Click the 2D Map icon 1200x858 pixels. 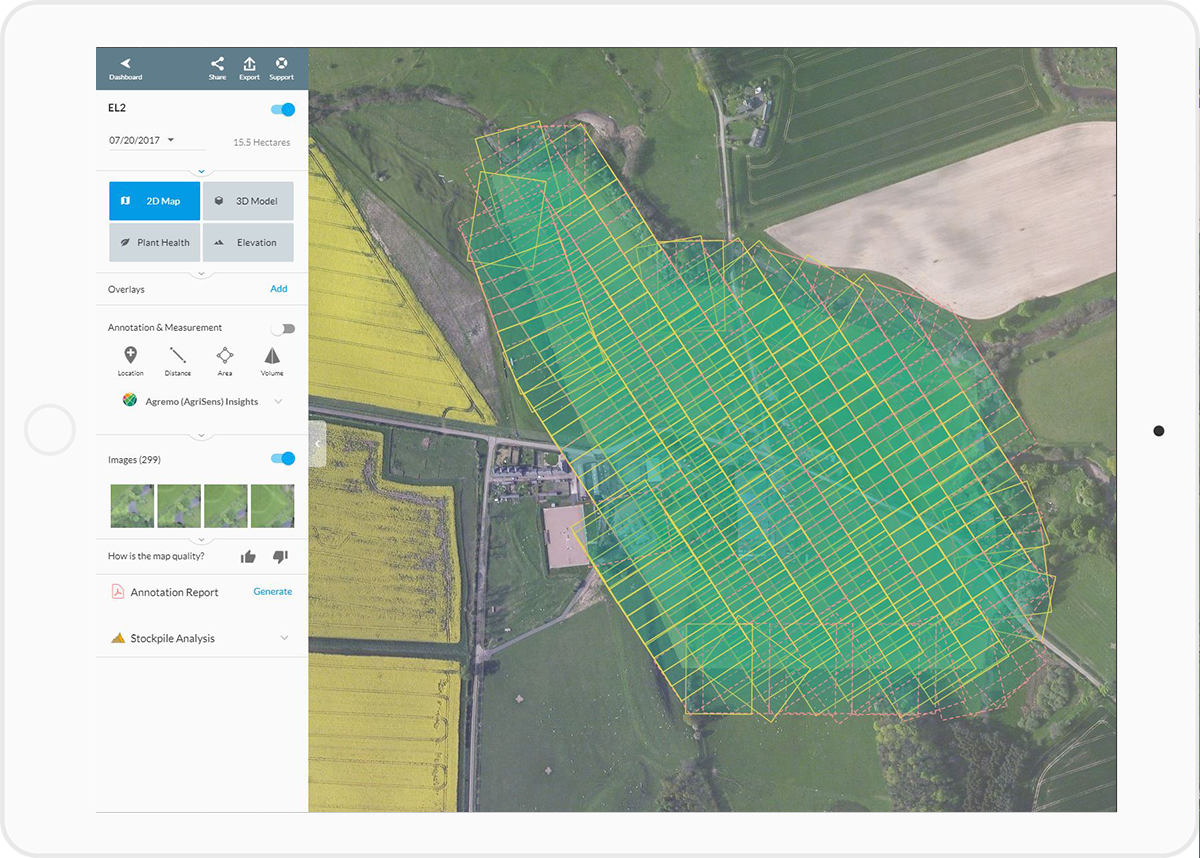pyautogui.click(x=125, y=201)
